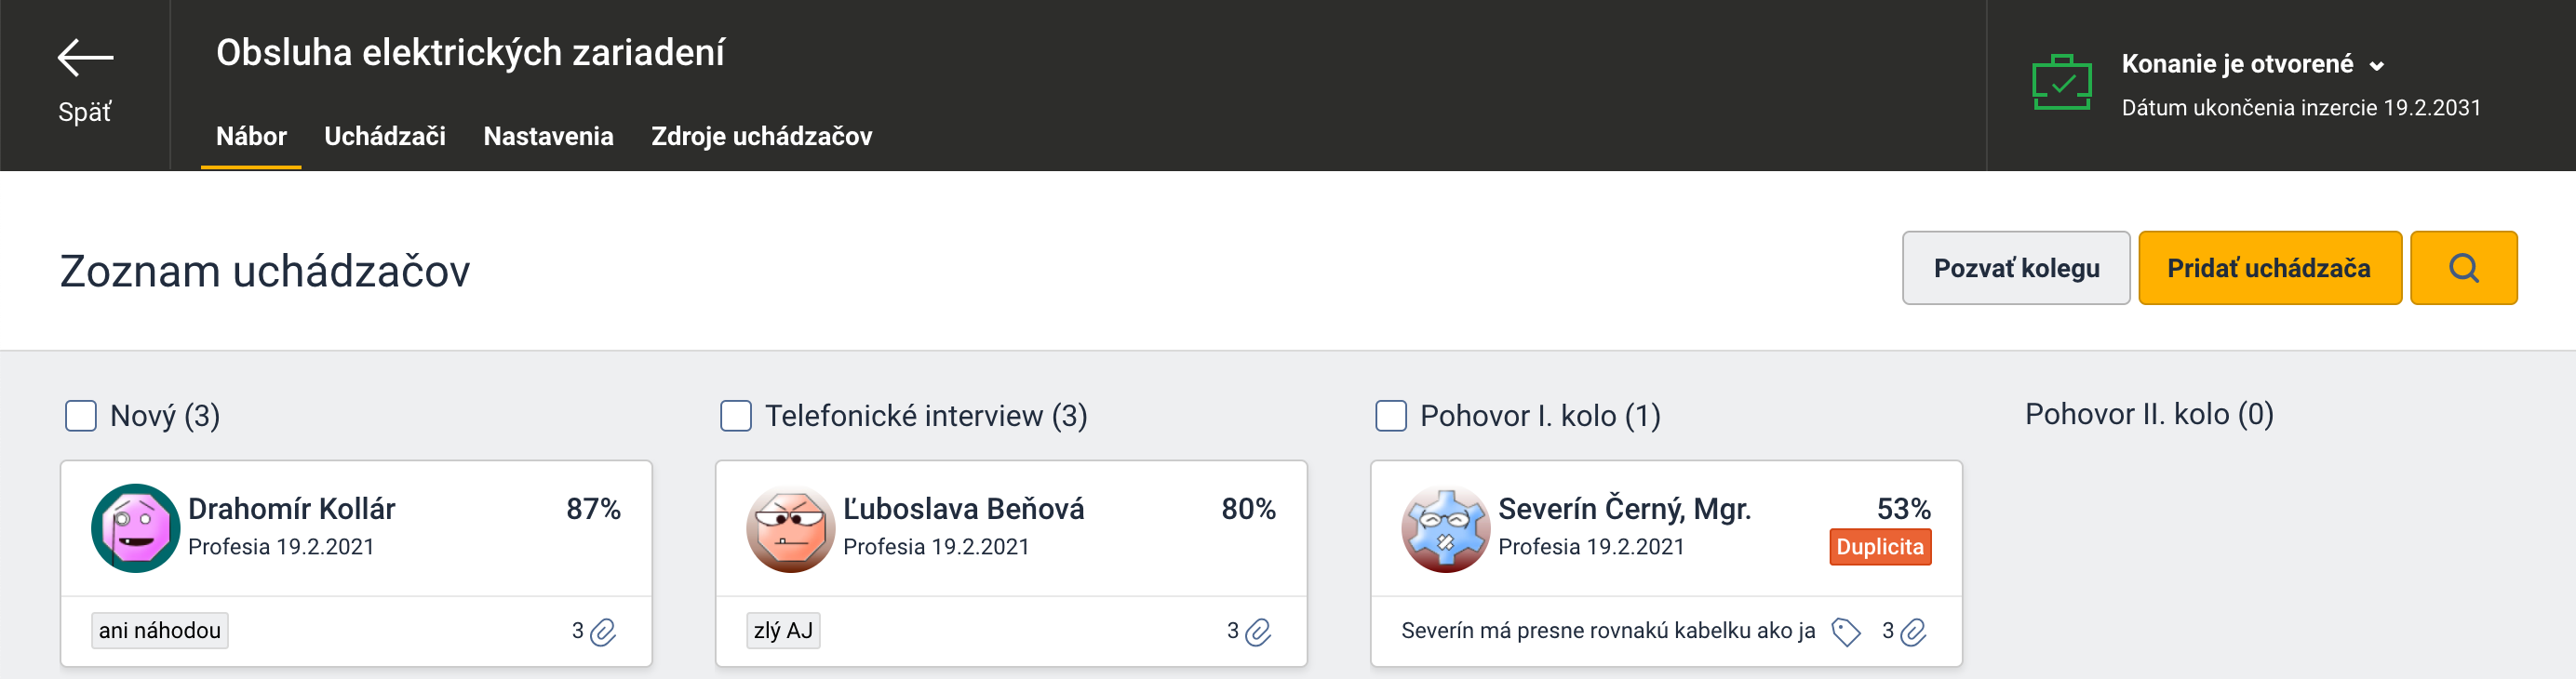Check the Telefonické interview column checkbox
This screenshot has height=679, width=2576.
pyautogui.click(x=736, y=415)
